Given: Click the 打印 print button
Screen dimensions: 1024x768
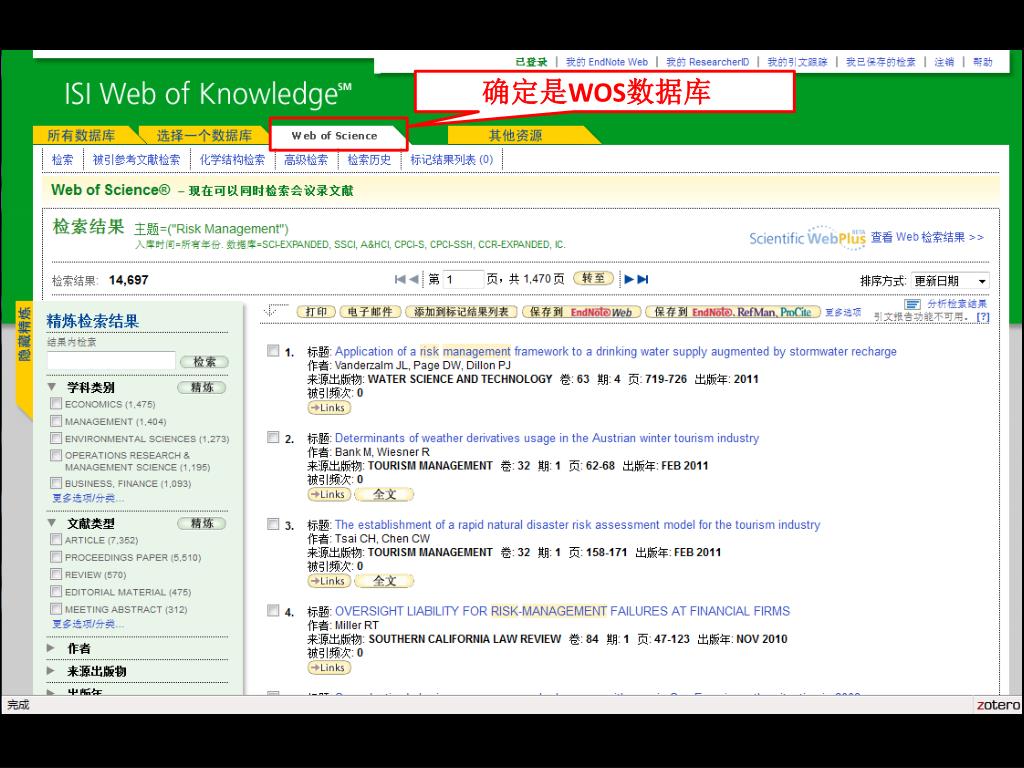Looking at the screenshot, I should pos(316,312).
